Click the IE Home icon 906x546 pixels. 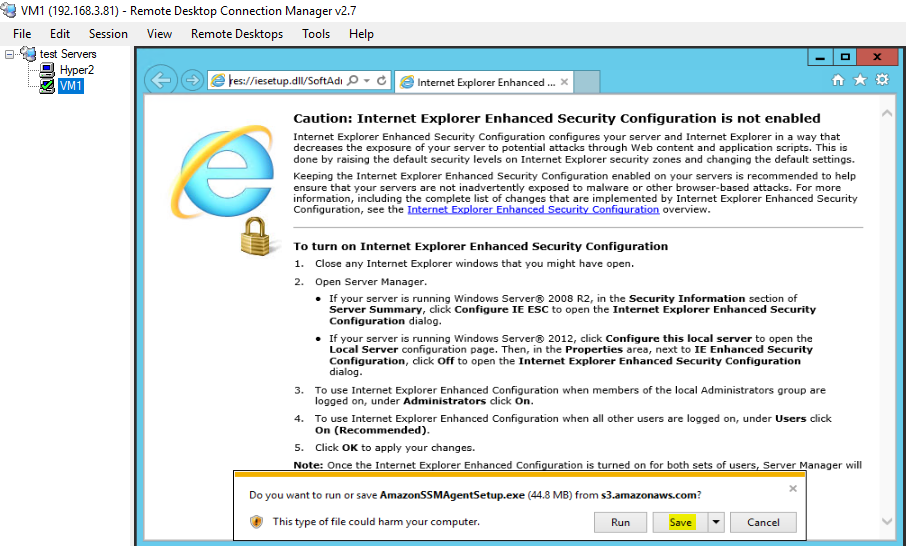pyautogui.click(x=838, y=80)
